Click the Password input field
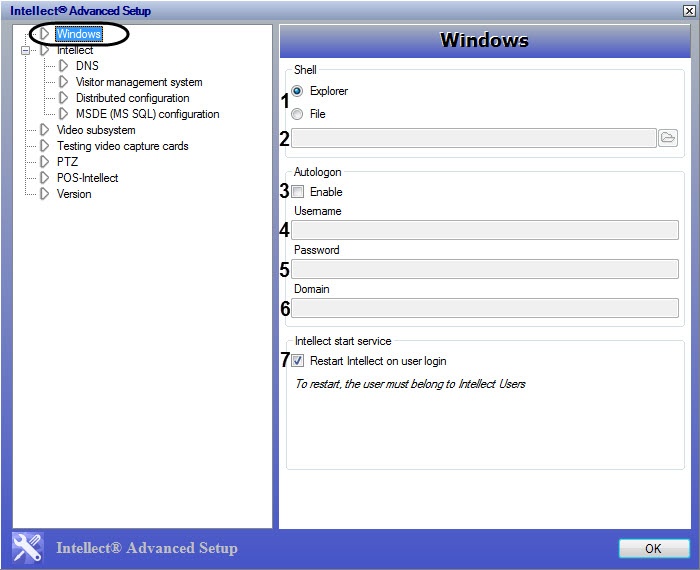 485,269
